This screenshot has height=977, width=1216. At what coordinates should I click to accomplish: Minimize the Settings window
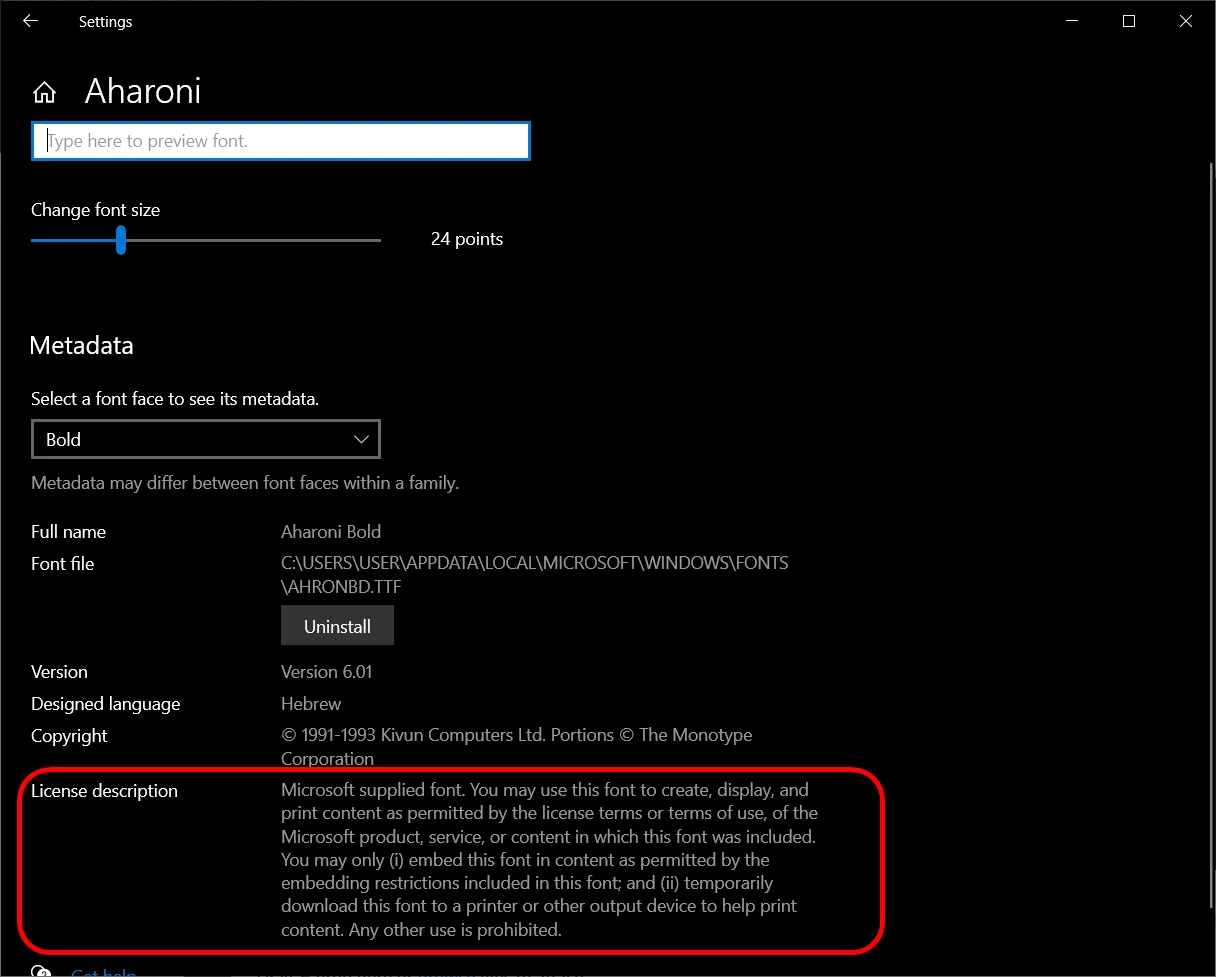click(x=1072, y=21)
